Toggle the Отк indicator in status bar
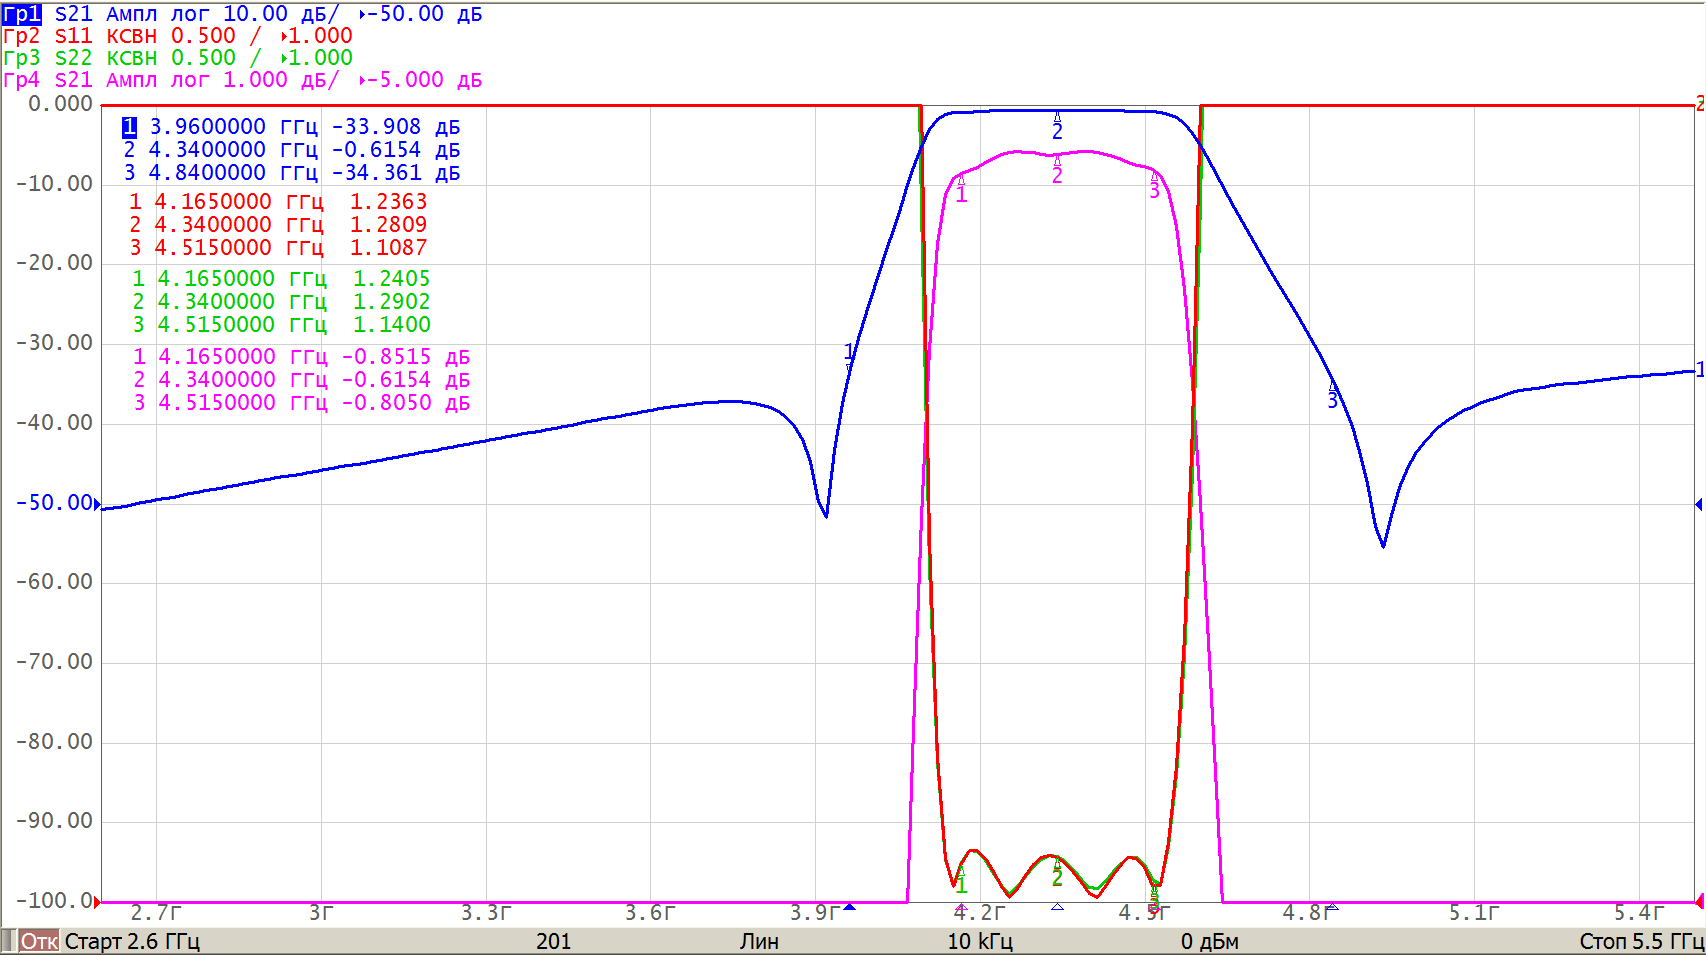 point(39,941)
